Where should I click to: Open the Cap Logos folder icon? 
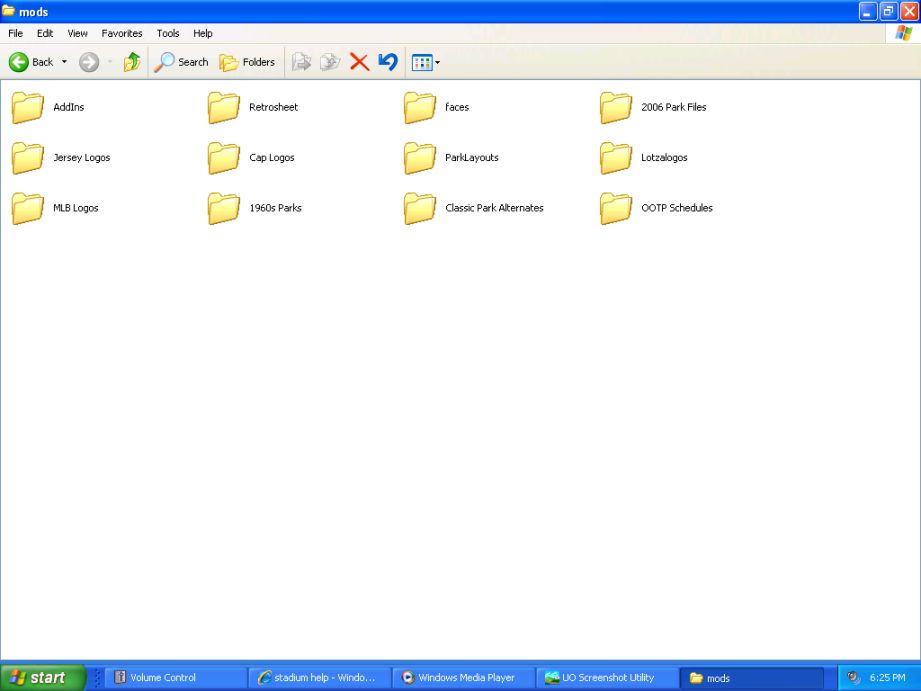[x=224, y=158]
